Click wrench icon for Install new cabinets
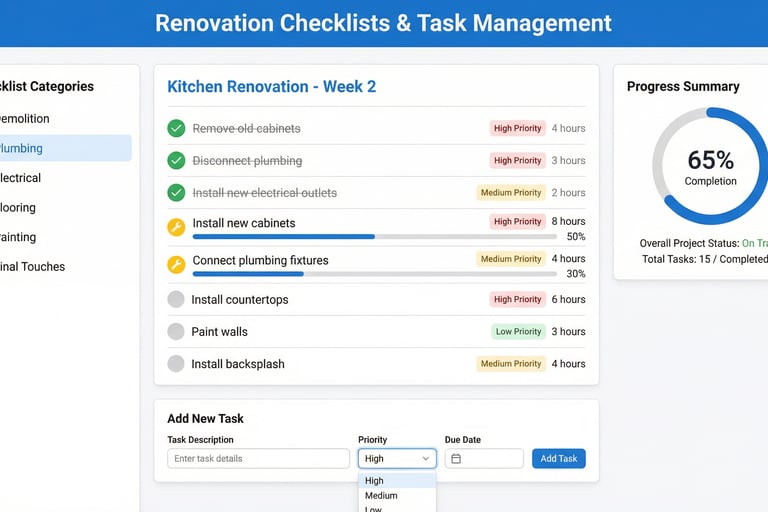This screenshot has height=512, width=768. 176,227
